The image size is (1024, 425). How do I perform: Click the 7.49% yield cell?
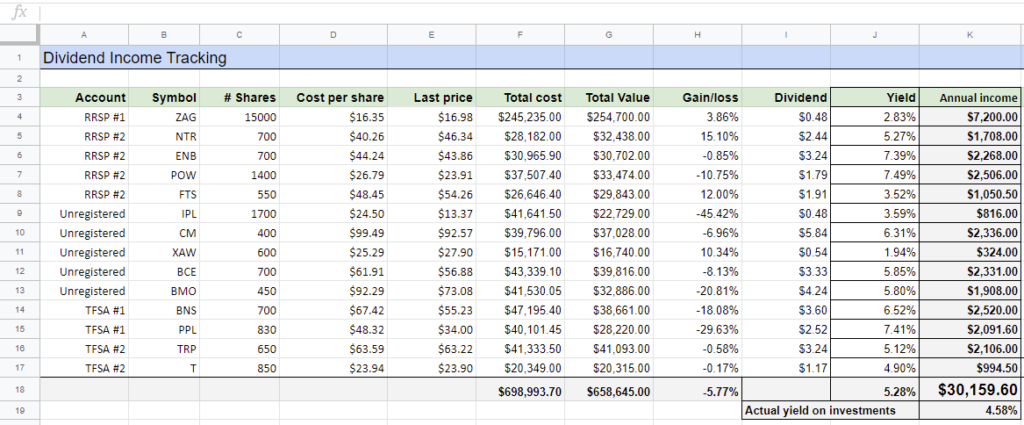875,175
